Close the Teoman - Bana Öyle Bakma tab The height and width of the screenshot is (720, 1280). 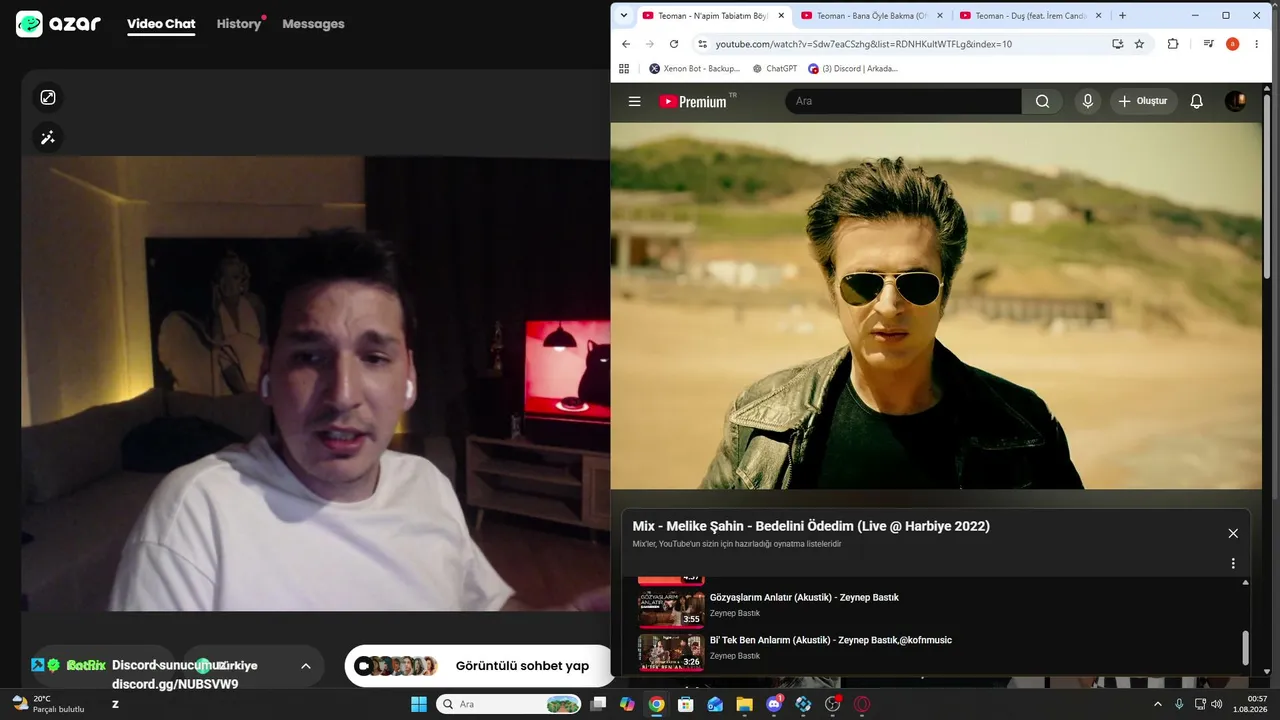coord(938,16)
